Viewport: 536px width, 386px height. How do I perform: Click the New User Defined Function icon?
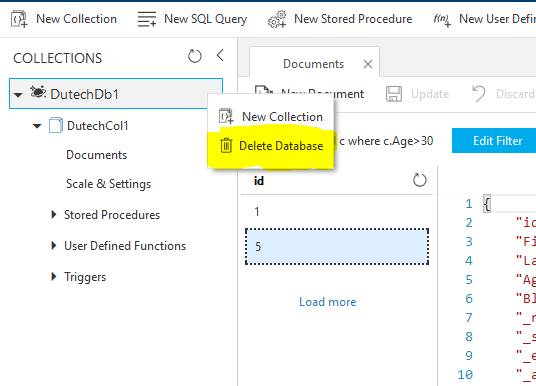click(x=442, y=19)
